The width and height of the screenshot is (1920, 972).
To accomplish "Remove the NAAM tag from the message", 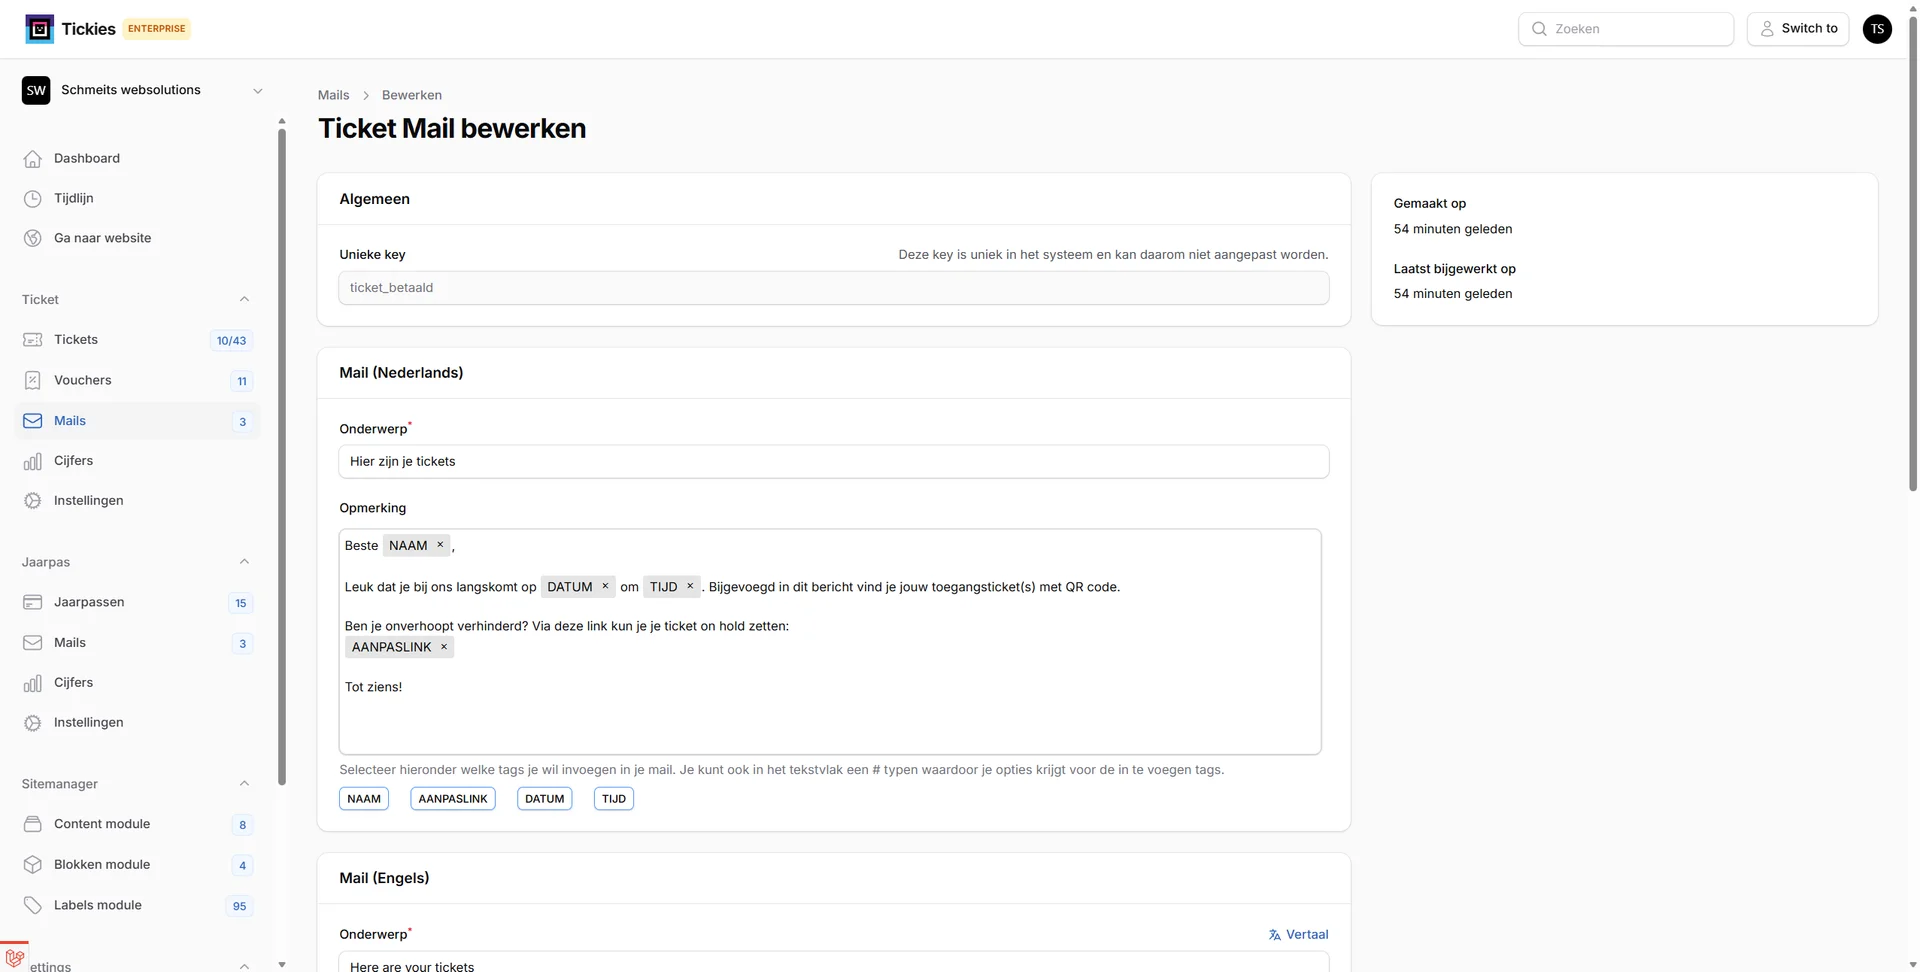I will click(x=439, y=545).
